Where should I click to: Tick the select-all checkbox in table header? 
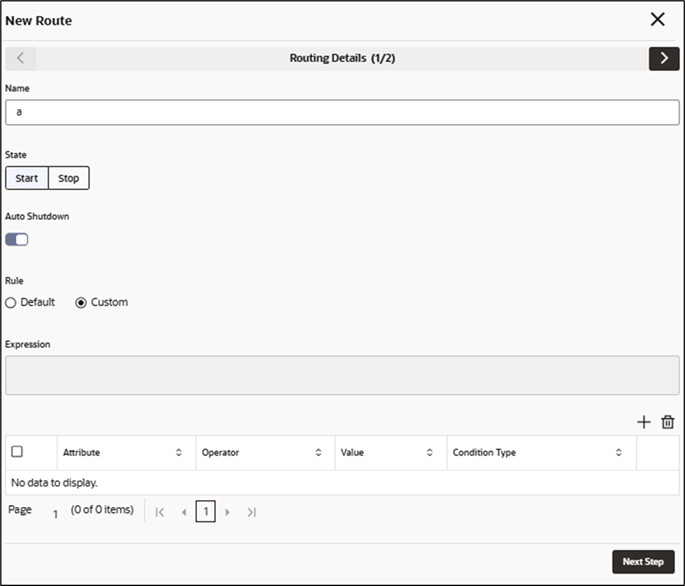click(17, 451)
